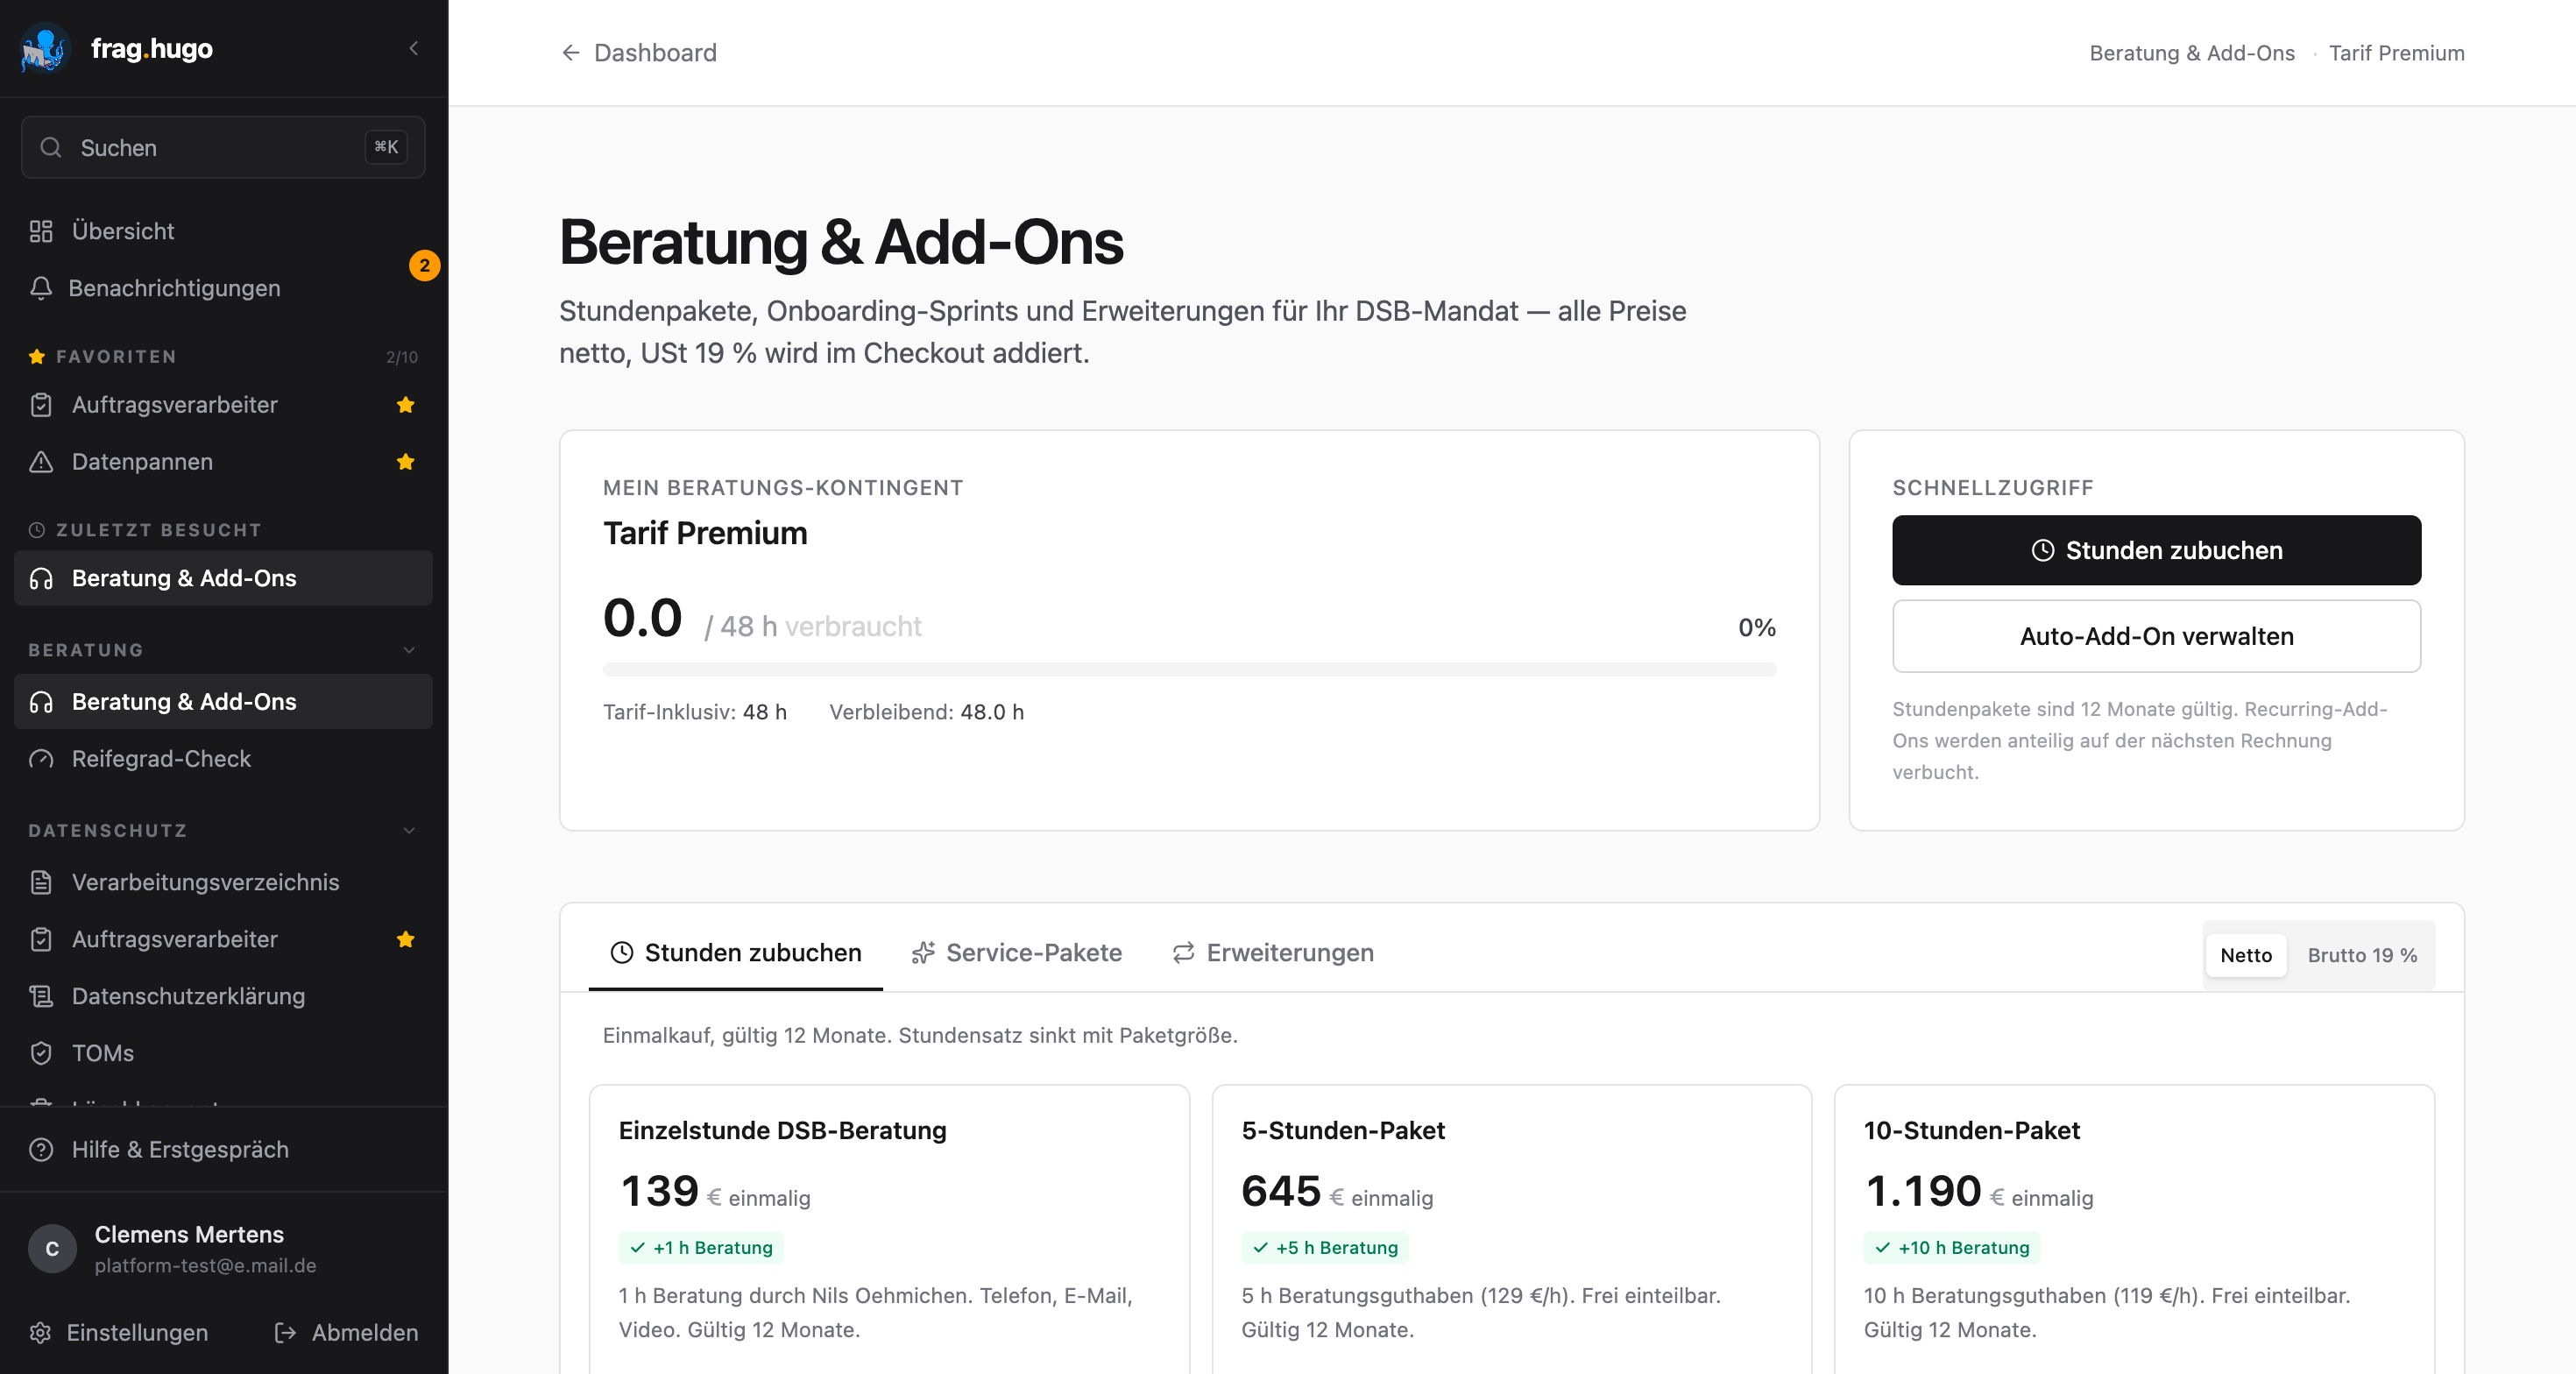This screenshot has height=1374, width=2576.
Task: Collapse the Beratung sidebar section
Action: 409,650
